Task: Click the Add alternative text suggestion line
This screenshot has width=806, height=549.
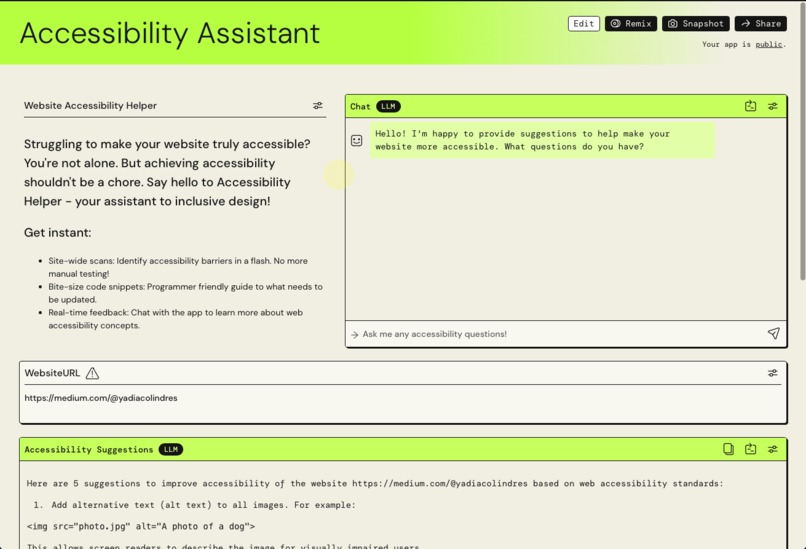Action: 203,505
